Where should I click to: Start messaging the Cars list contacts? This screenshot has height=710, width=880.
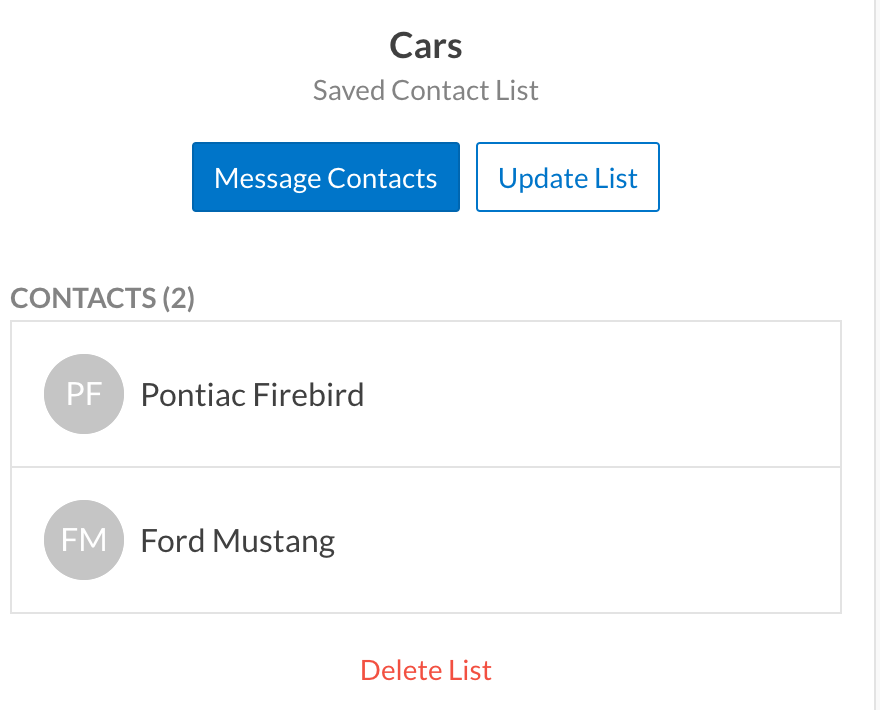326,178
